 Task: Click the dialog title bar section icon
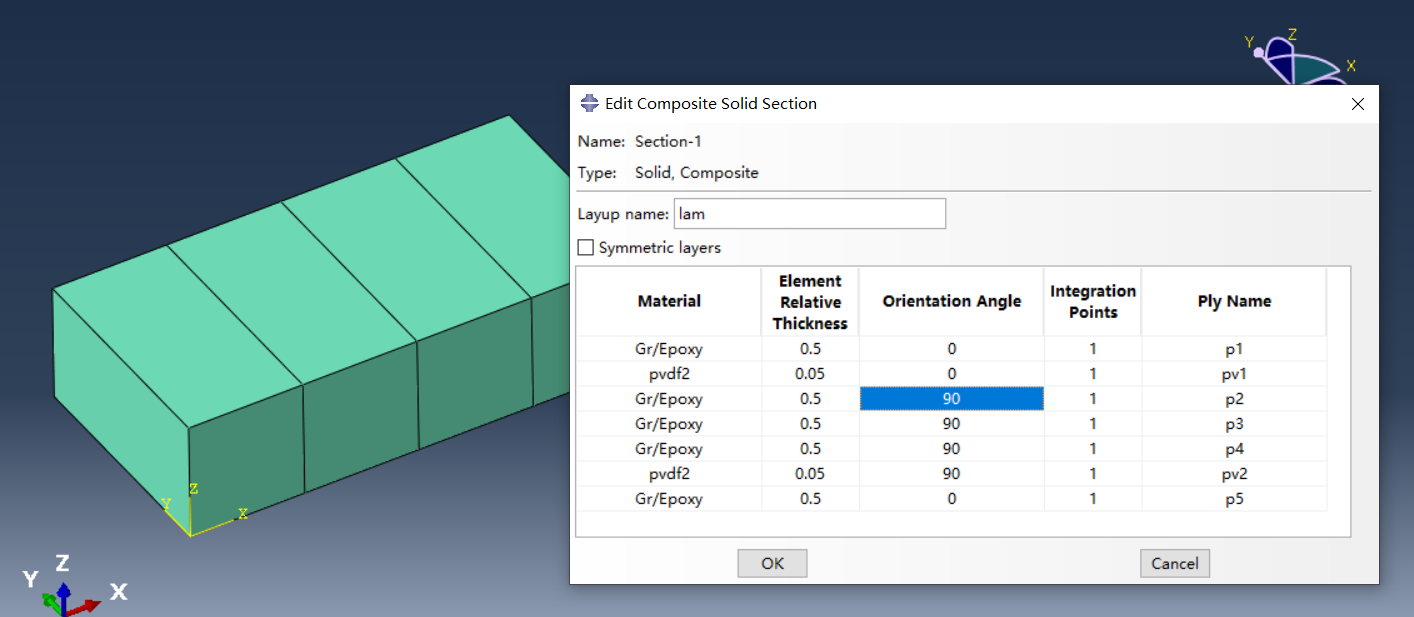pos(589,104)
